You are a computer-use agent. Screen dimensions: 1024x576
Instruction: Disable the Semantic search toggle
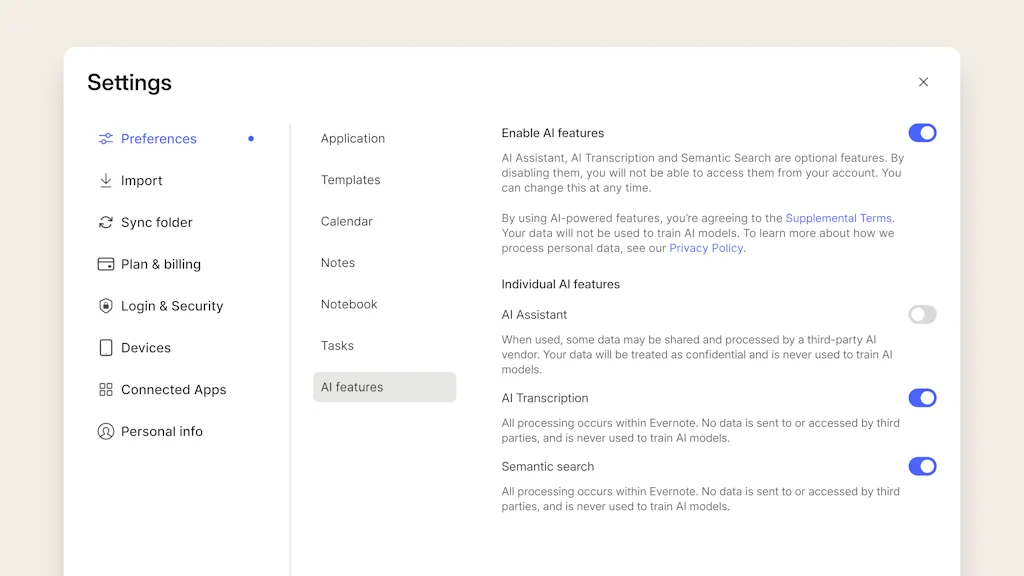click(x=922, y=466)
